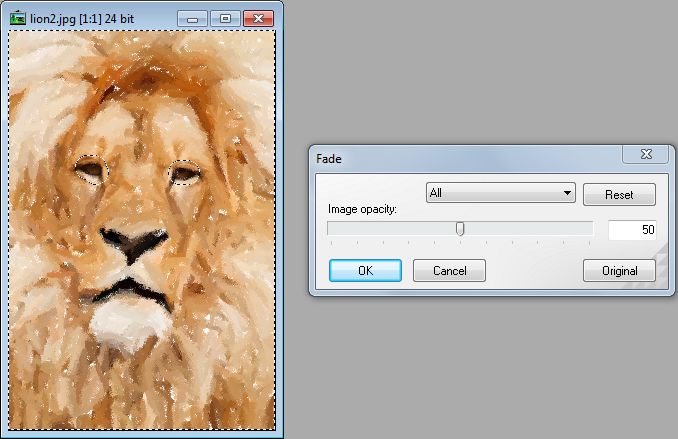Click the Image opacity slider handle
Image resolution: width=678 pixels, height=439 pixels.
460,229
